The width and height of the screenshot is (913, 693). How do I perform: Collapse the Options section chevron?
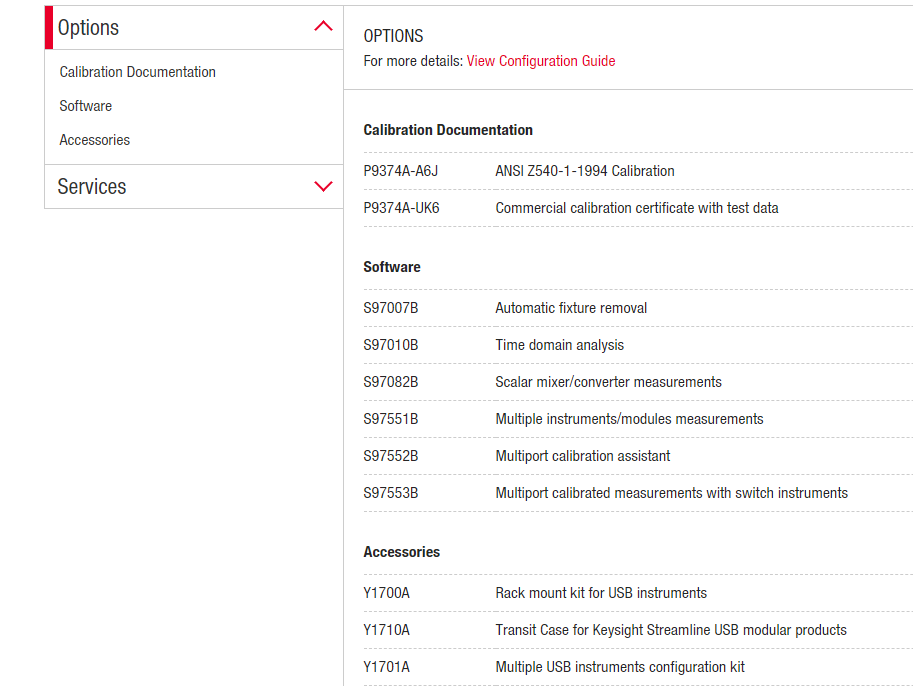(323, 27)
